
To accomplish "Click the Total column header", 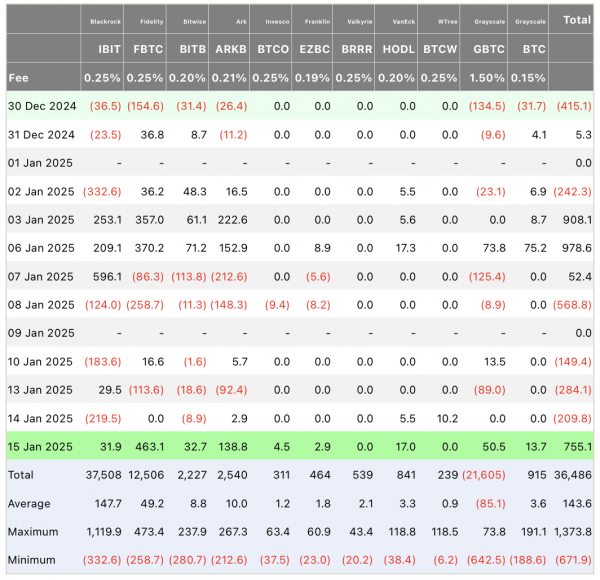I will [577, 20].
